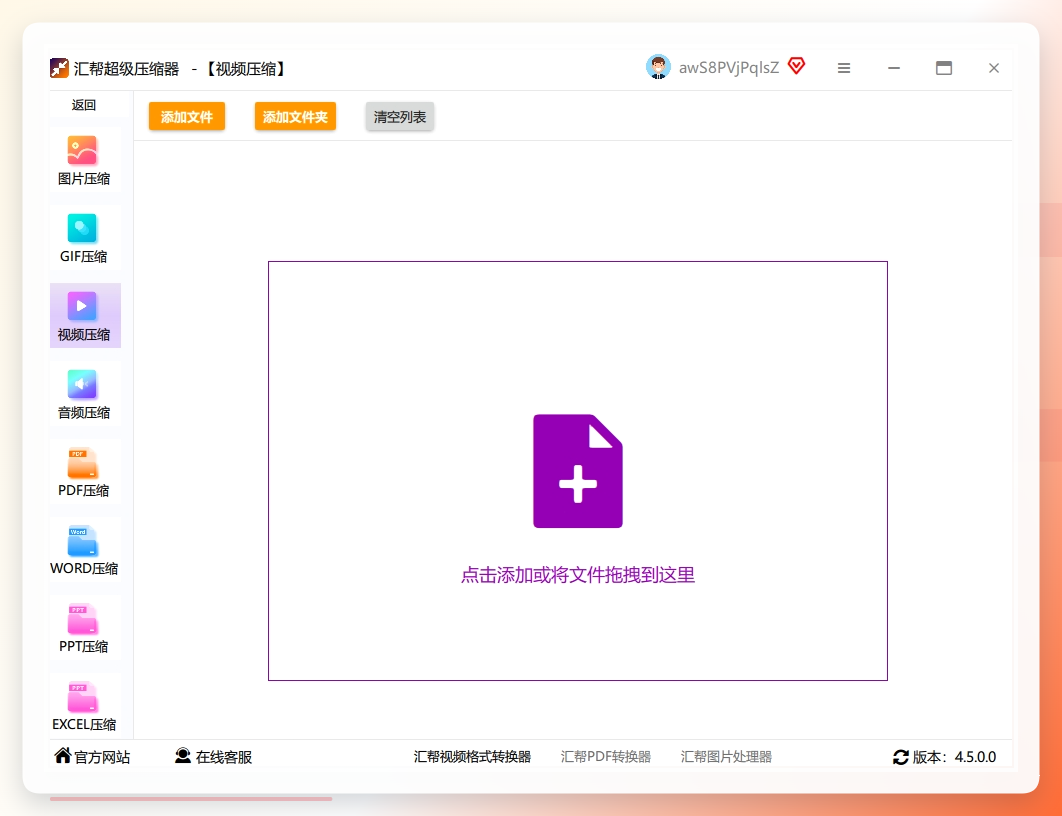
Task: Click the refresh version update icon
Action: click(x=901, y=757)
